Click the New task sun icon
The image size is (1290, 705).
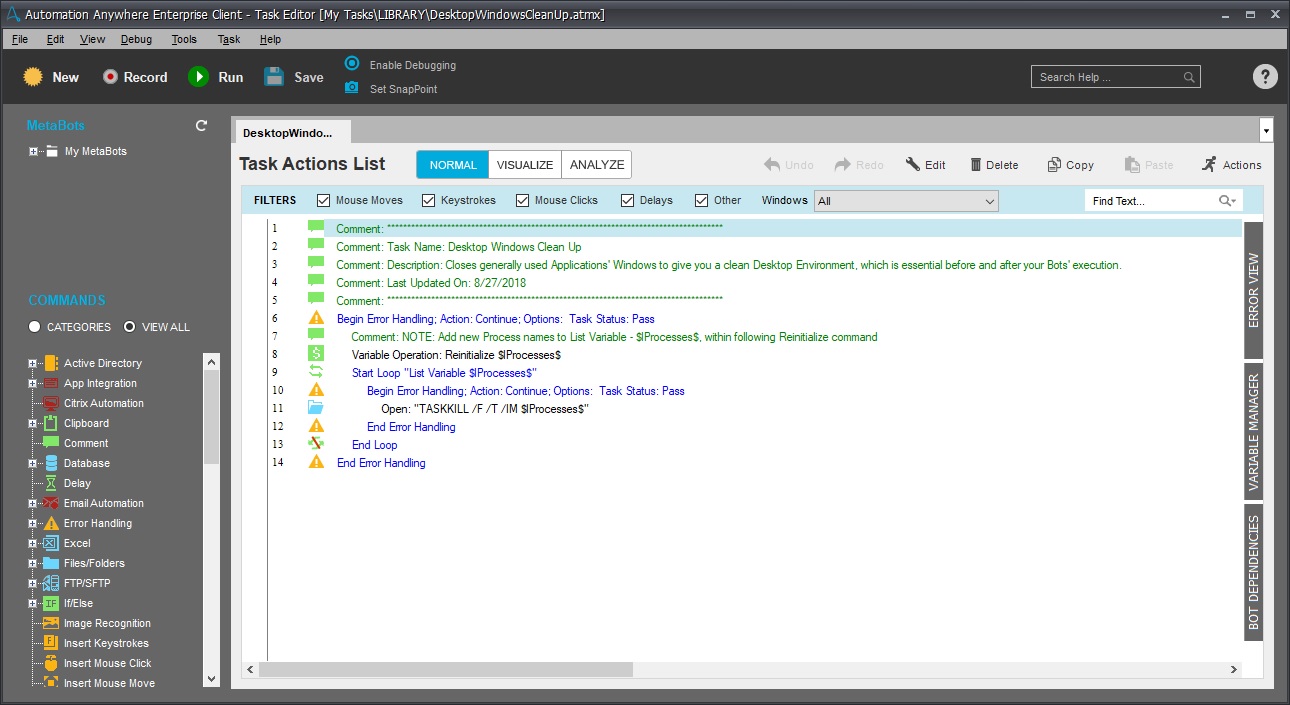point(33,77)
